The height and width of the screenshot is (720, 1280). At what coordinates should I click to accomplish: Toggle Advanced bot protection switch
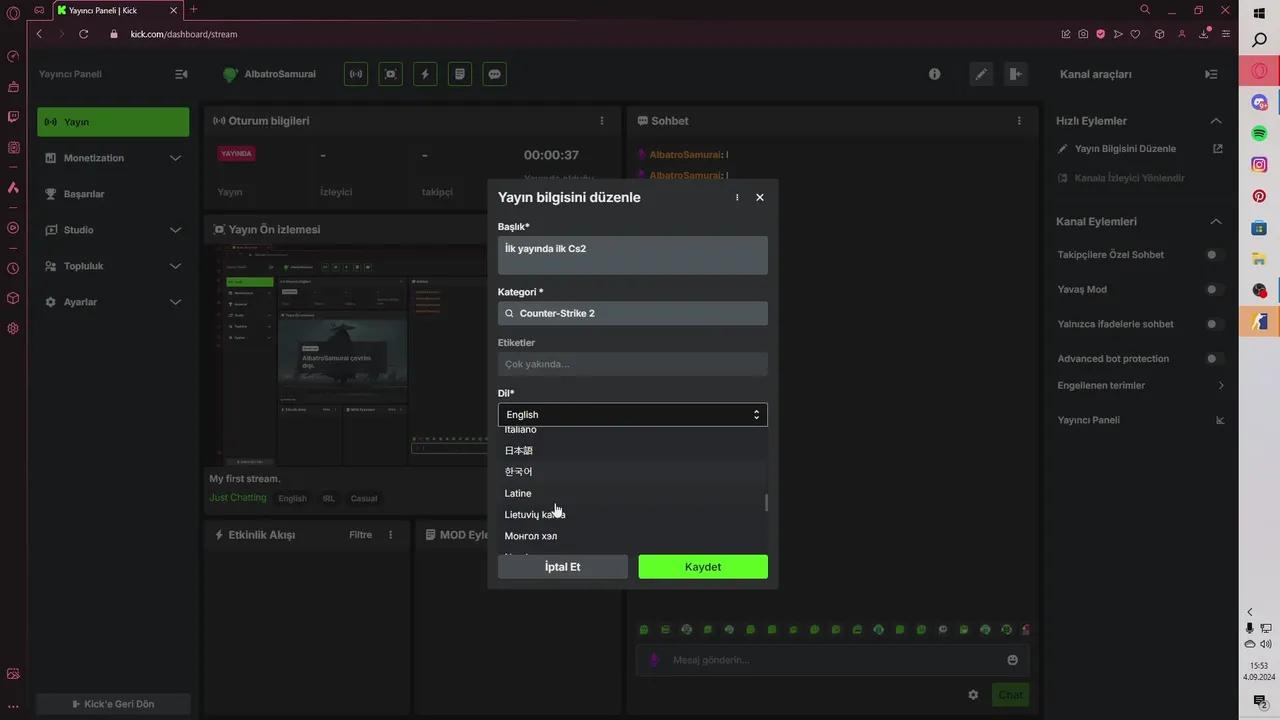pyautogui.click(x=1214, y=359)
